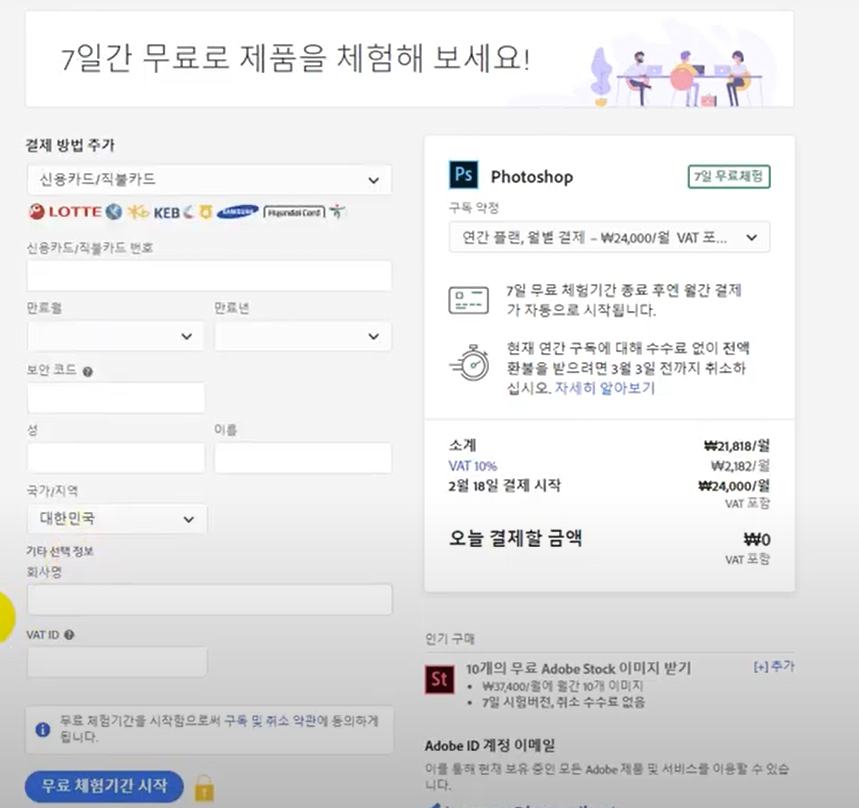Click the office illustration in the banner
Viewport: 859px width, 808px height.
pos(678,75)
